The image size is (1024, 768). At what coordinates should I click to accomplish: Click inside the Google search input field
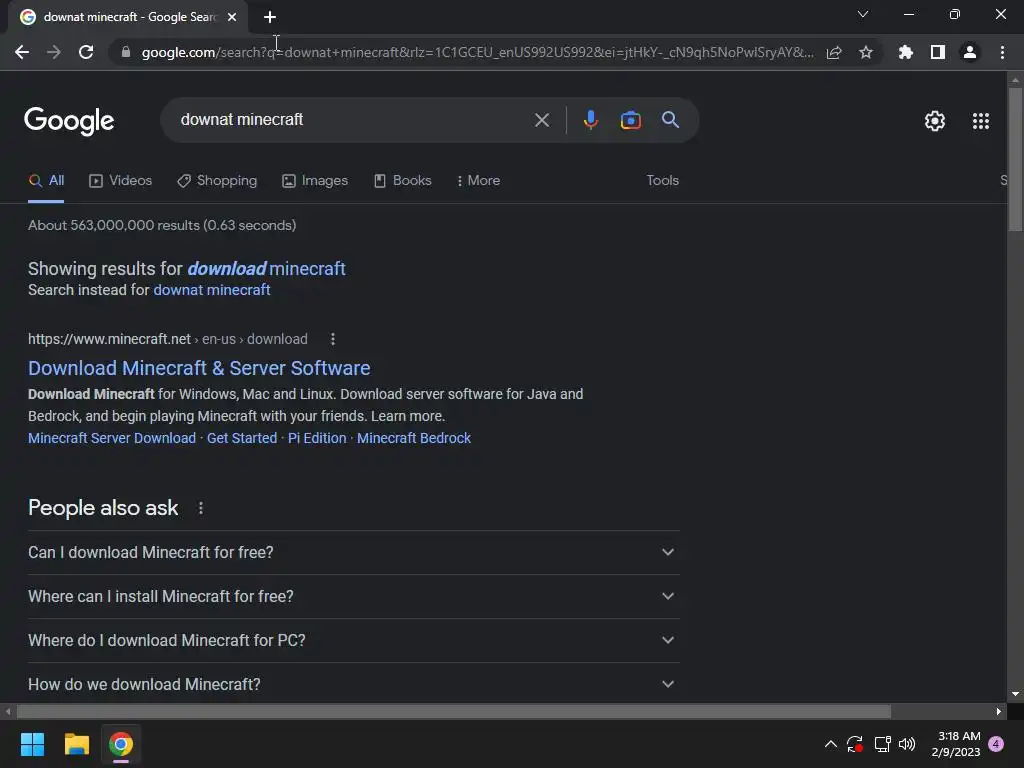pos(353,120)
